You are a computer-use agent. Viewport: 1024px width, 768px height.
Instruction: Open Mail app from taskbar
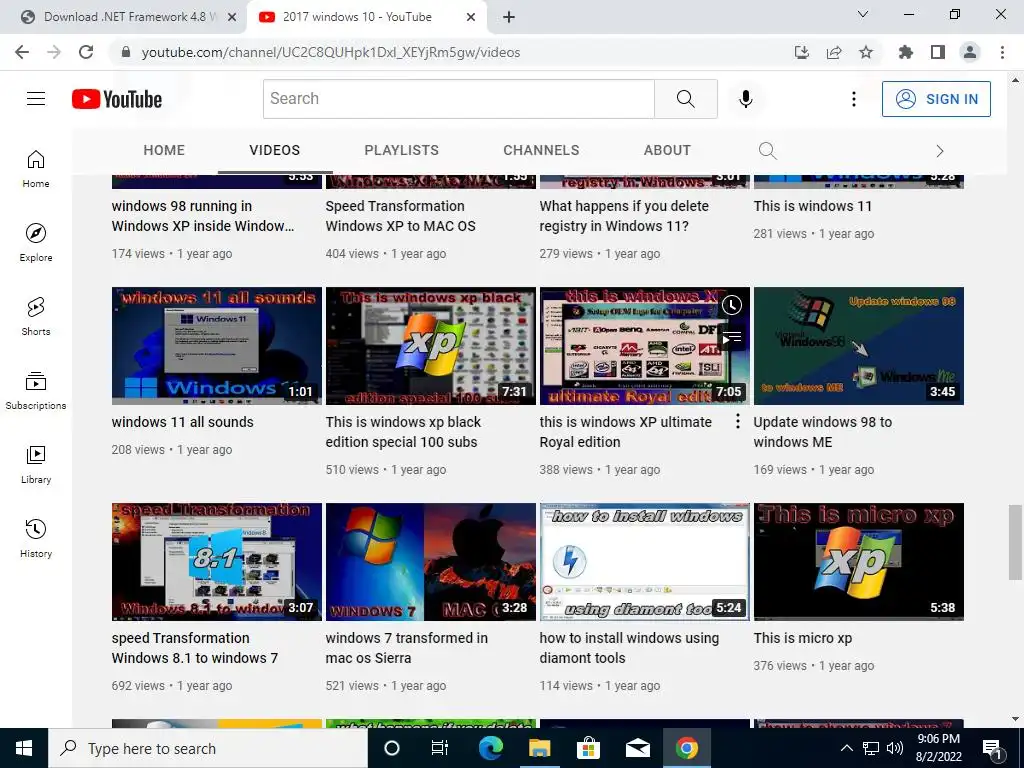(637, 748)
